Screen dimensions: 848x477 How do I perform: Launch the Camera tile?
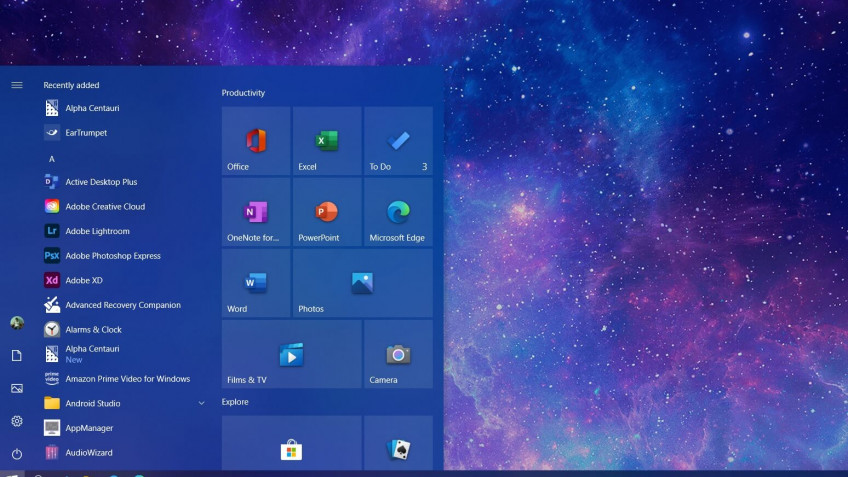(398, 354)
